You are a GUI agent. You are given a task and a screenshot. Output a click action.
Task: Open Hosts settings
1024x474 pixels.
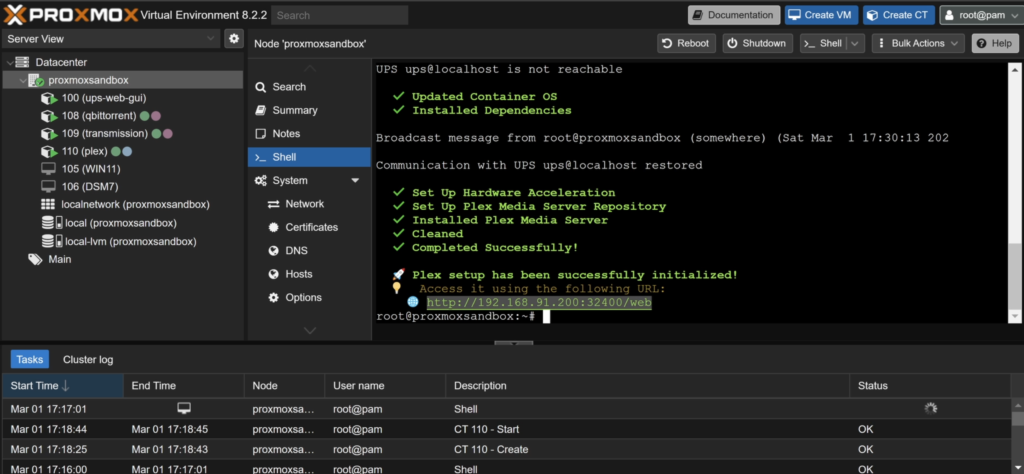(x=309, y=274)
